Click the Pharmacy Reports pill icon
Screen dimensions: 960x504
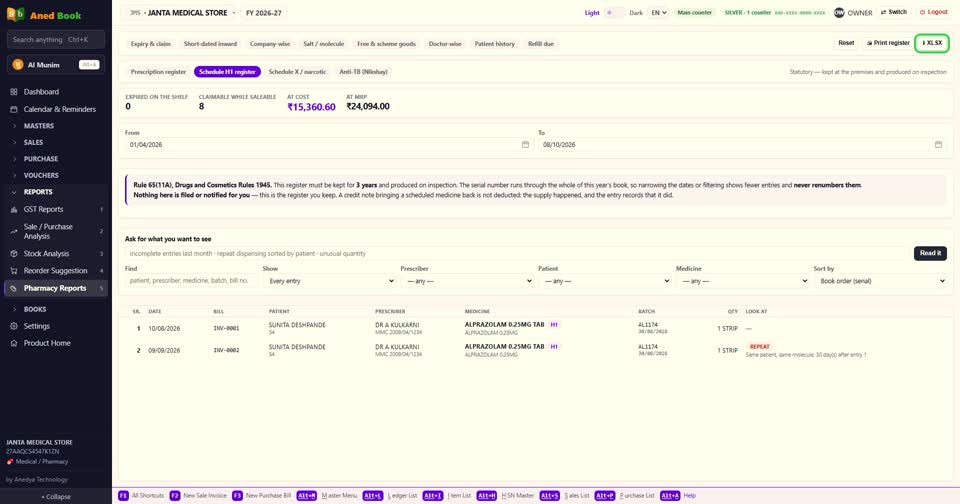click(13, 288)
